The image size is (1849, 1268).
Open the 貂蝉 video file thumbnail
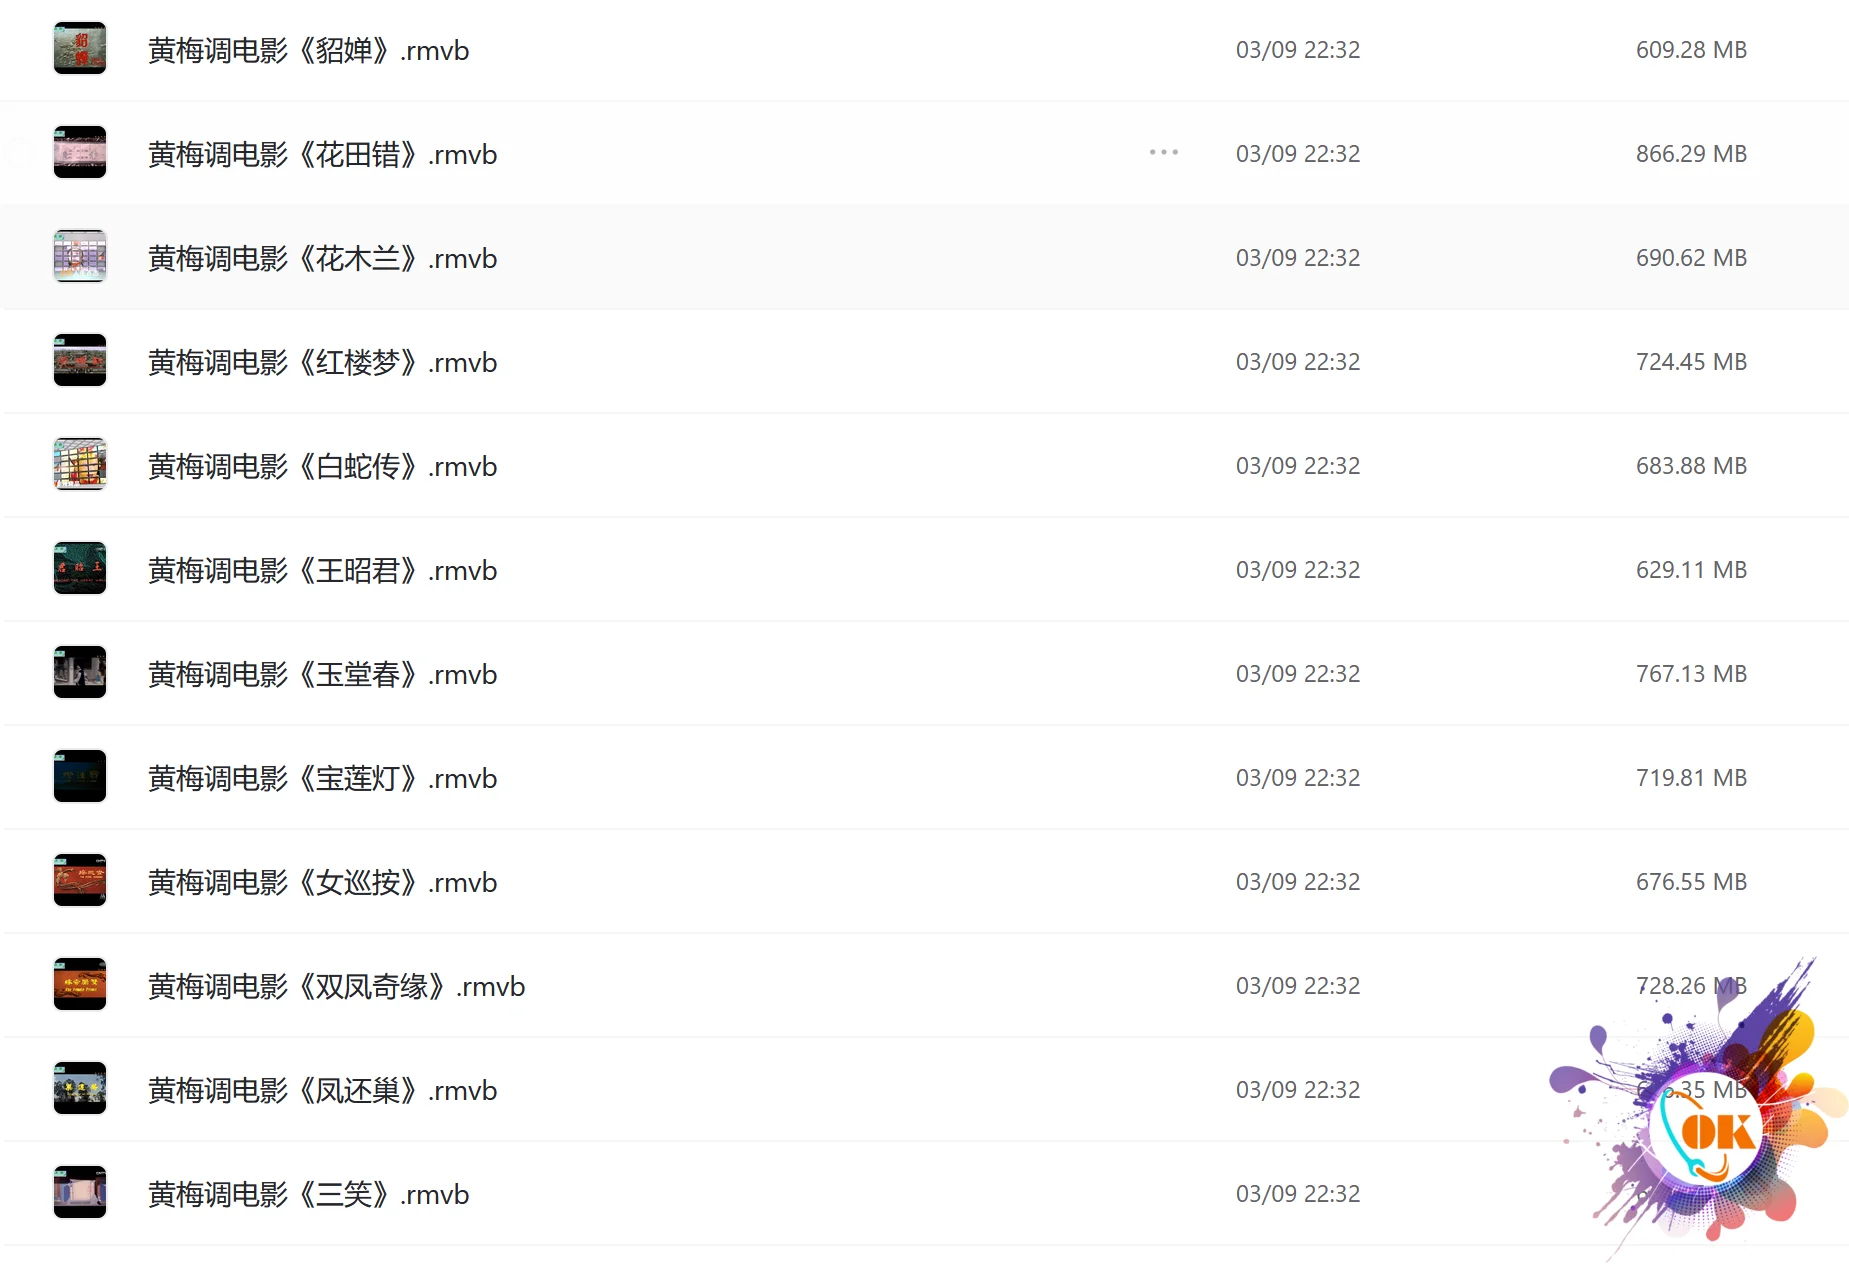(80, 49)
